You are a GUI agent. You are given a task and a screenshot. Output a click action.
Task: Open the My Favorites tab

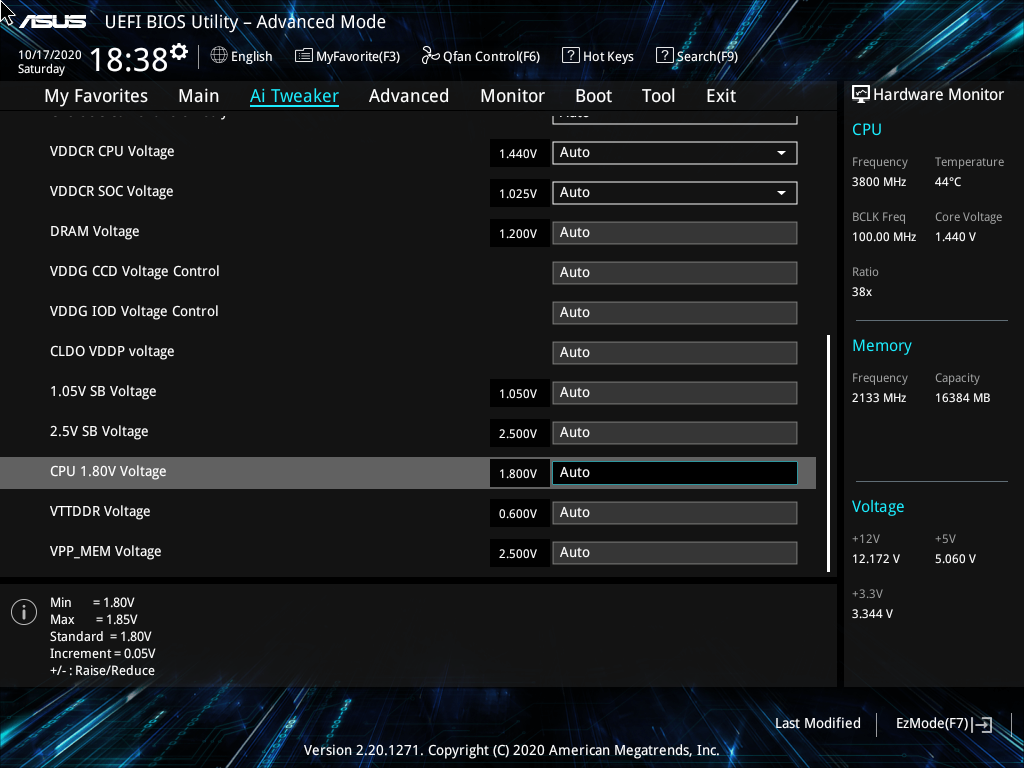click(96, 96)
